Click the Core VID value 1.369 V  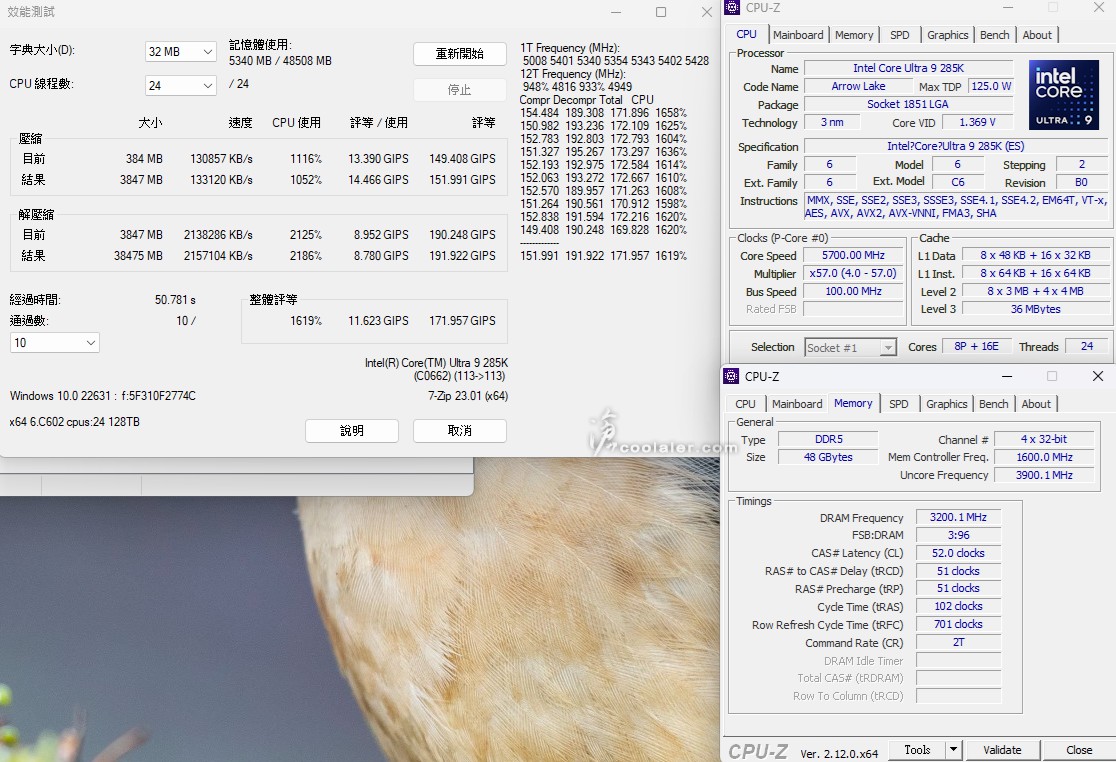(x=977, y=122)
